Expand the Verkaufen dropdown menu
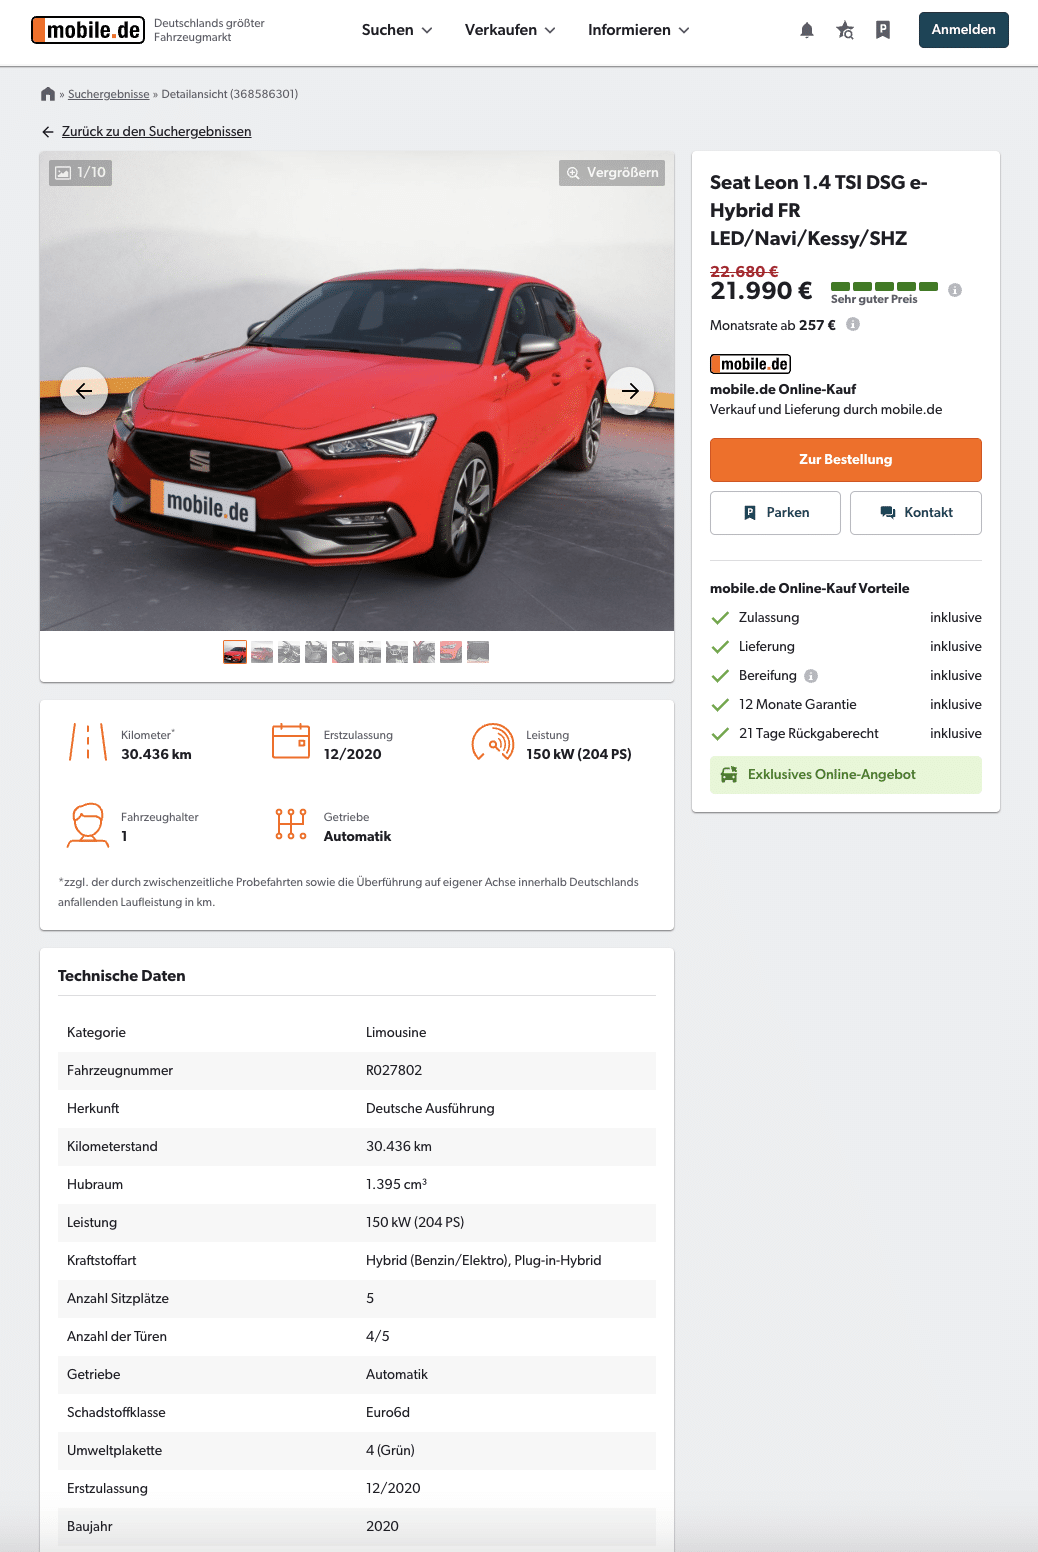Image resolution: width=1038 pixels, height=1552 pixels. click(x=510, y=30)
